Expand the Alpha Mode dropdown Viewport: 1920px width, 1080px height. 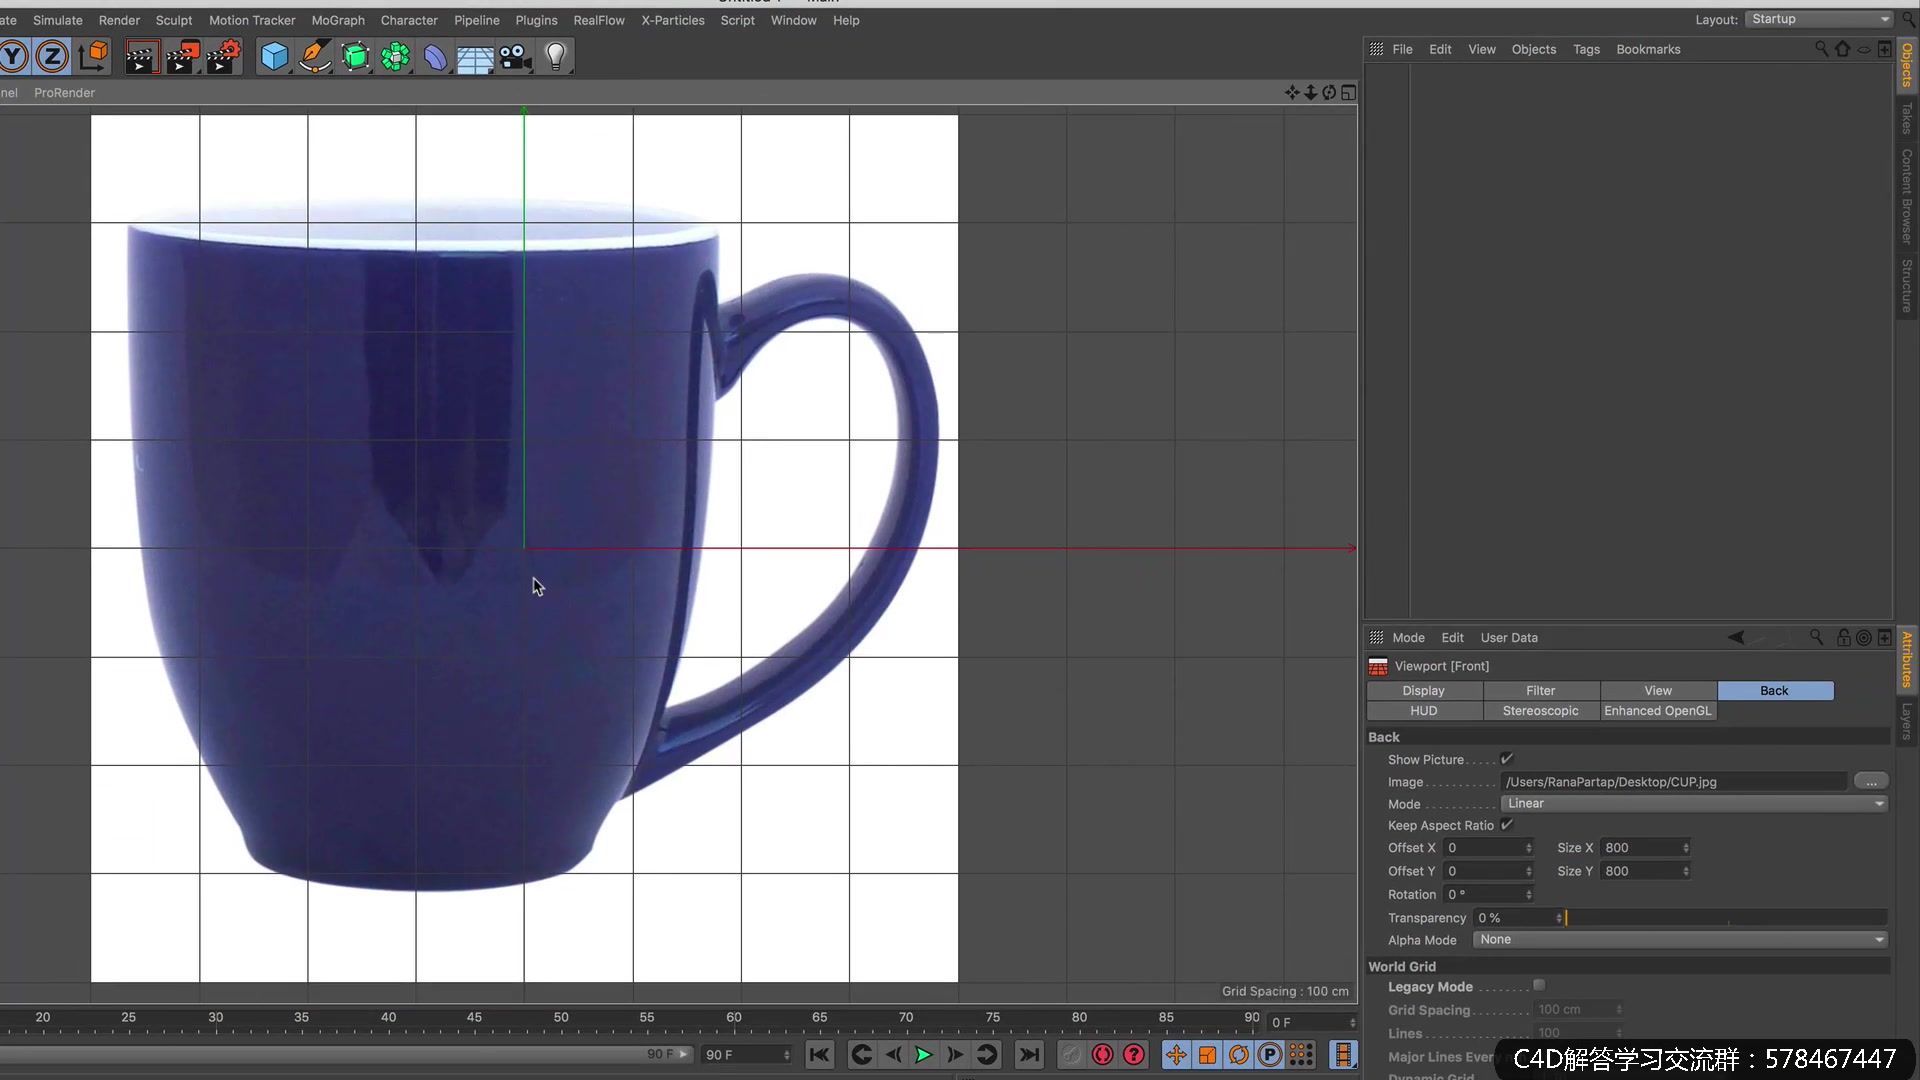point(1680,940)
